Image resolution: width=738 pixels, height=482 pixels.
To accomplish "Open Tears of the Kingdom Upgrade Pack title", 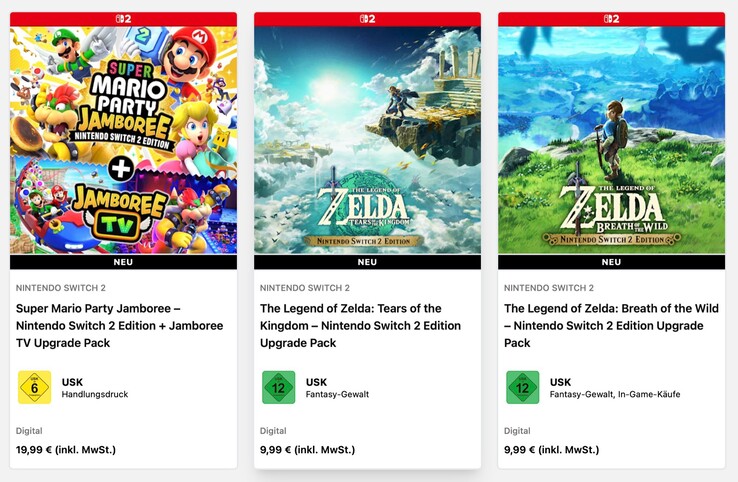I will click(x=360, y=325).
